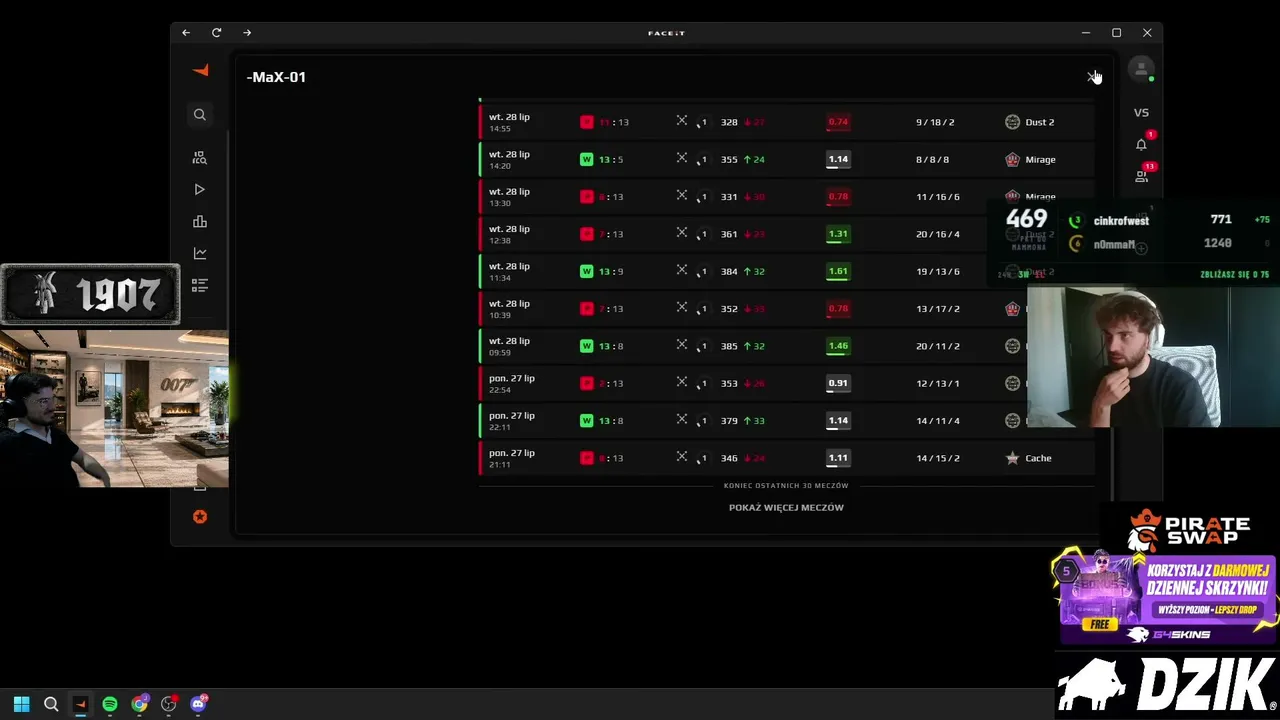The height and width of the screenshot is (720, 1280).
Task: Click the Elo value 346
Action: pyautogui.click(x=729, y=458)
